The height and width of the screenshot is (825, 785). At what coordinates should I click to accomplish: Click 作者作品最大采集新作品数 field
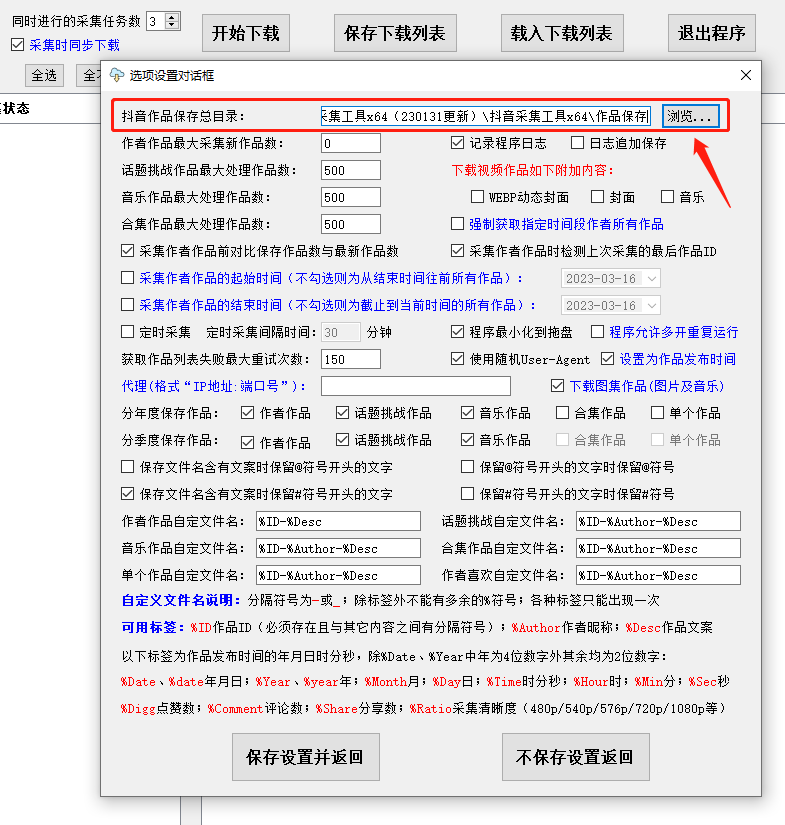351,143
